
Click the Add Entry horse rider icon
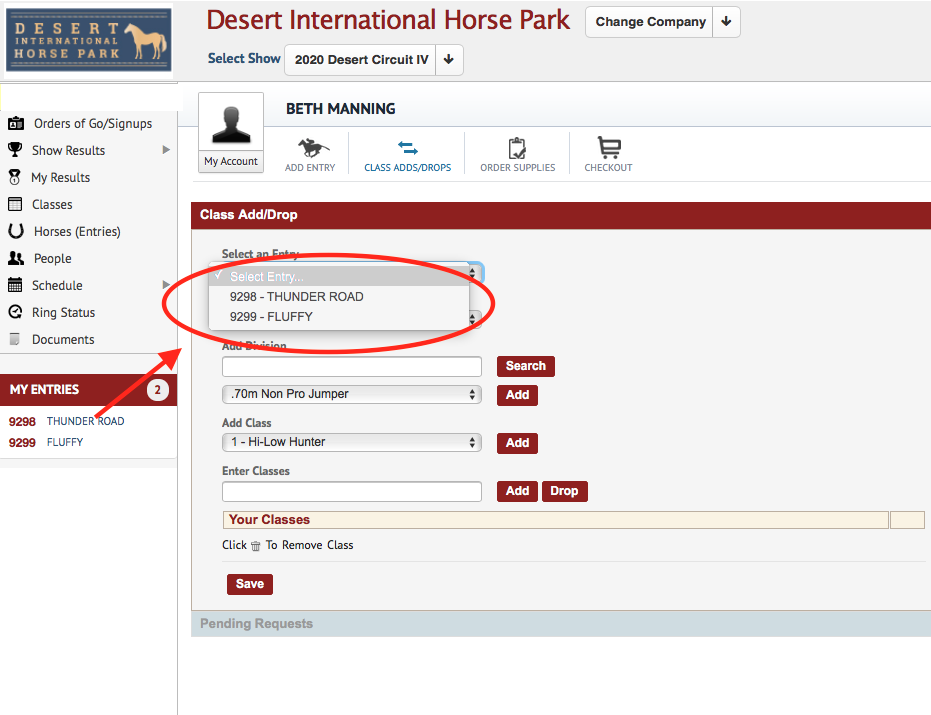pos(313,147)
